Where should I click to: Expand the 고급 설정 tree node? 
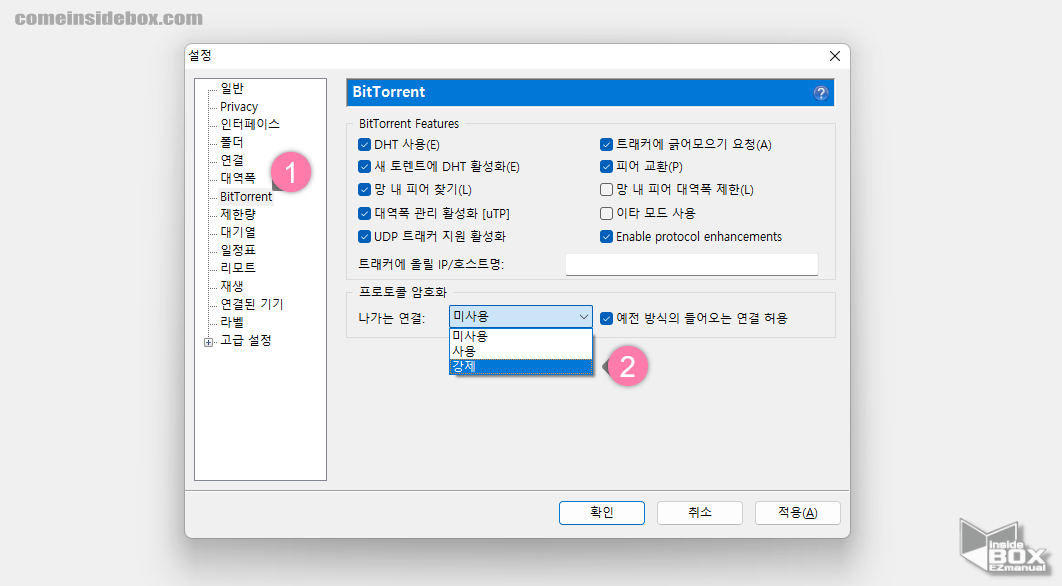tap(209, 342)
